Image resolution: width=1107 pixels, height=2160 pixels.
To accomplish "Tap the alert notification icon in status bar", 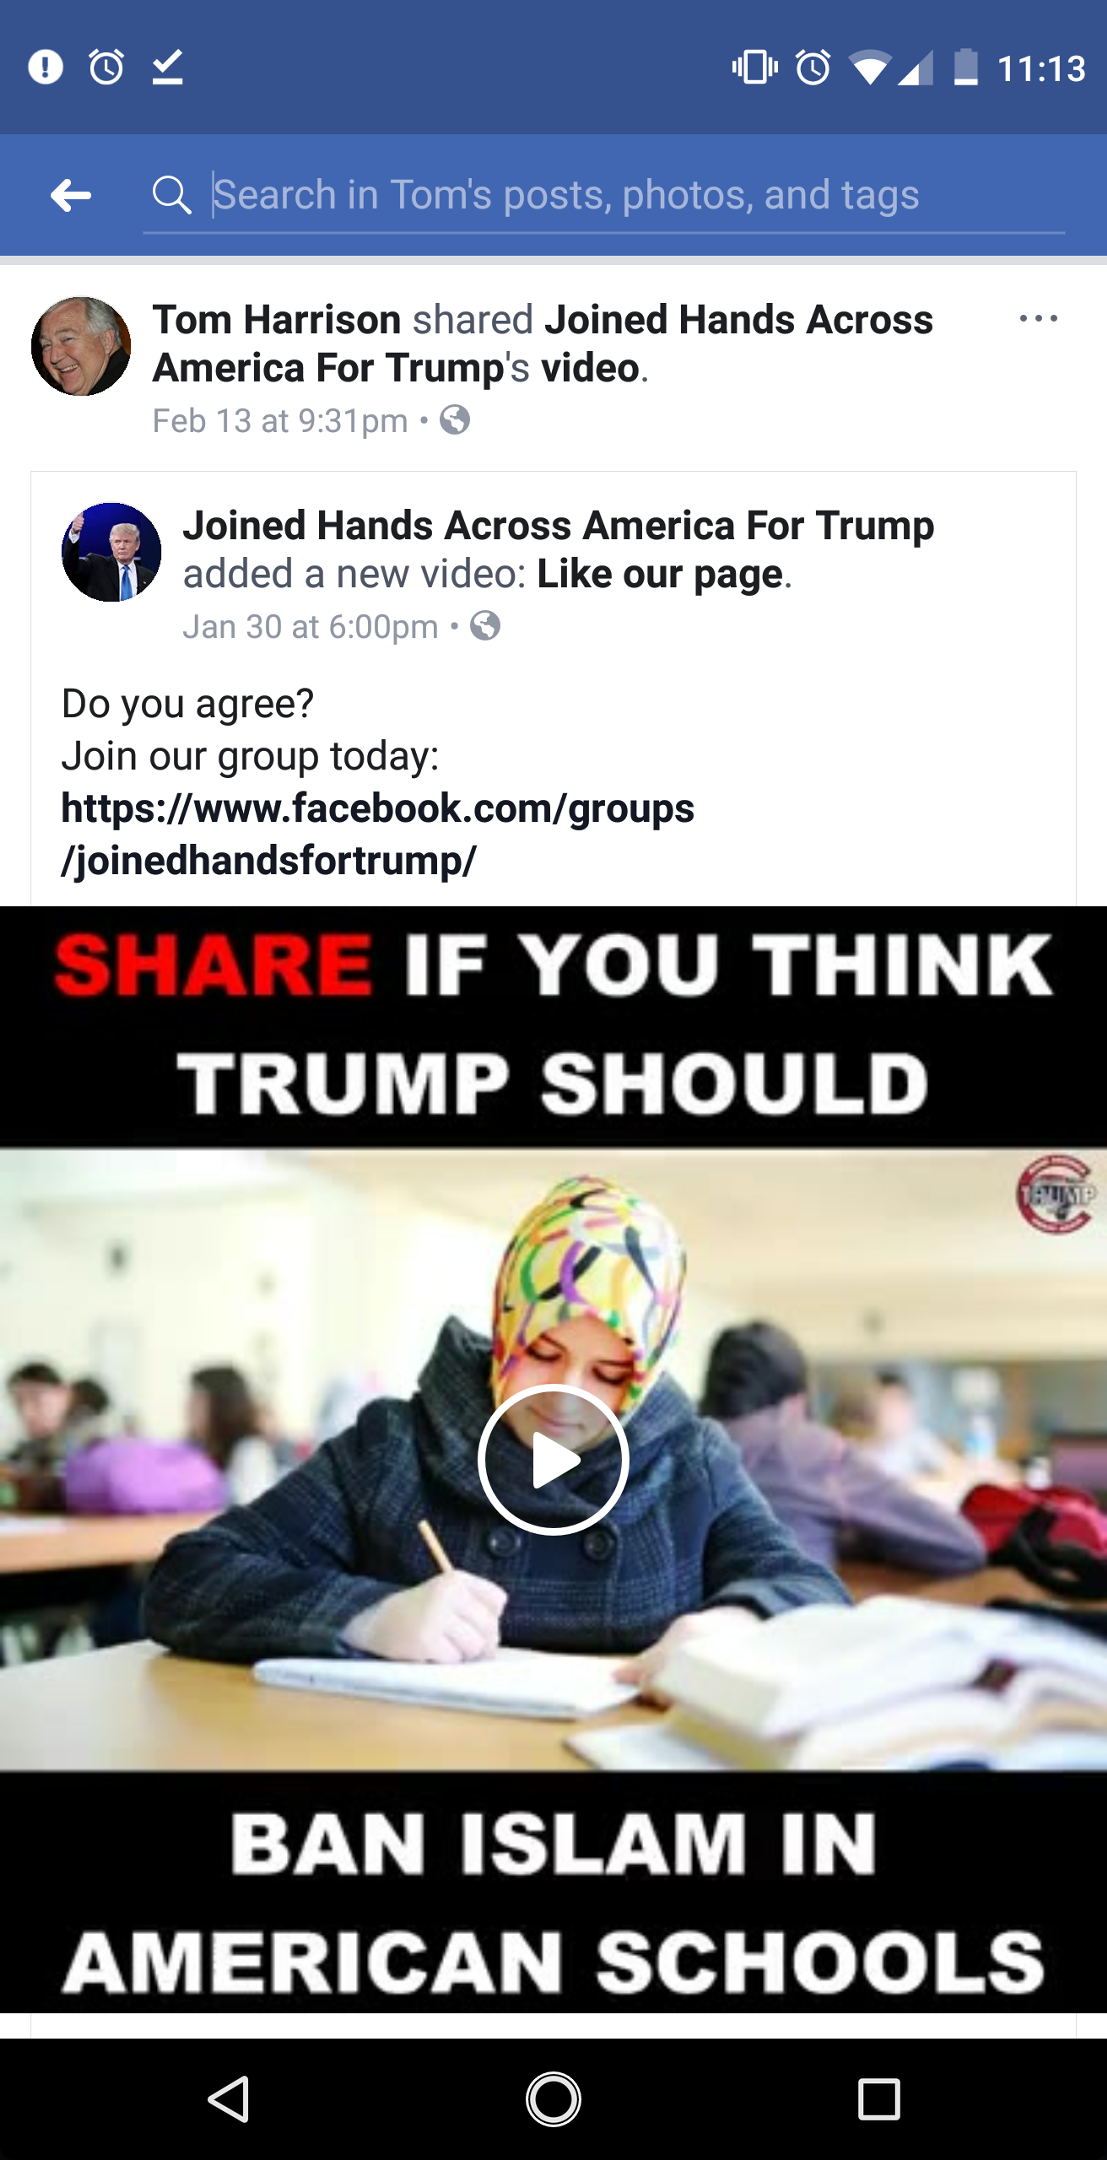I will (45, 67).
